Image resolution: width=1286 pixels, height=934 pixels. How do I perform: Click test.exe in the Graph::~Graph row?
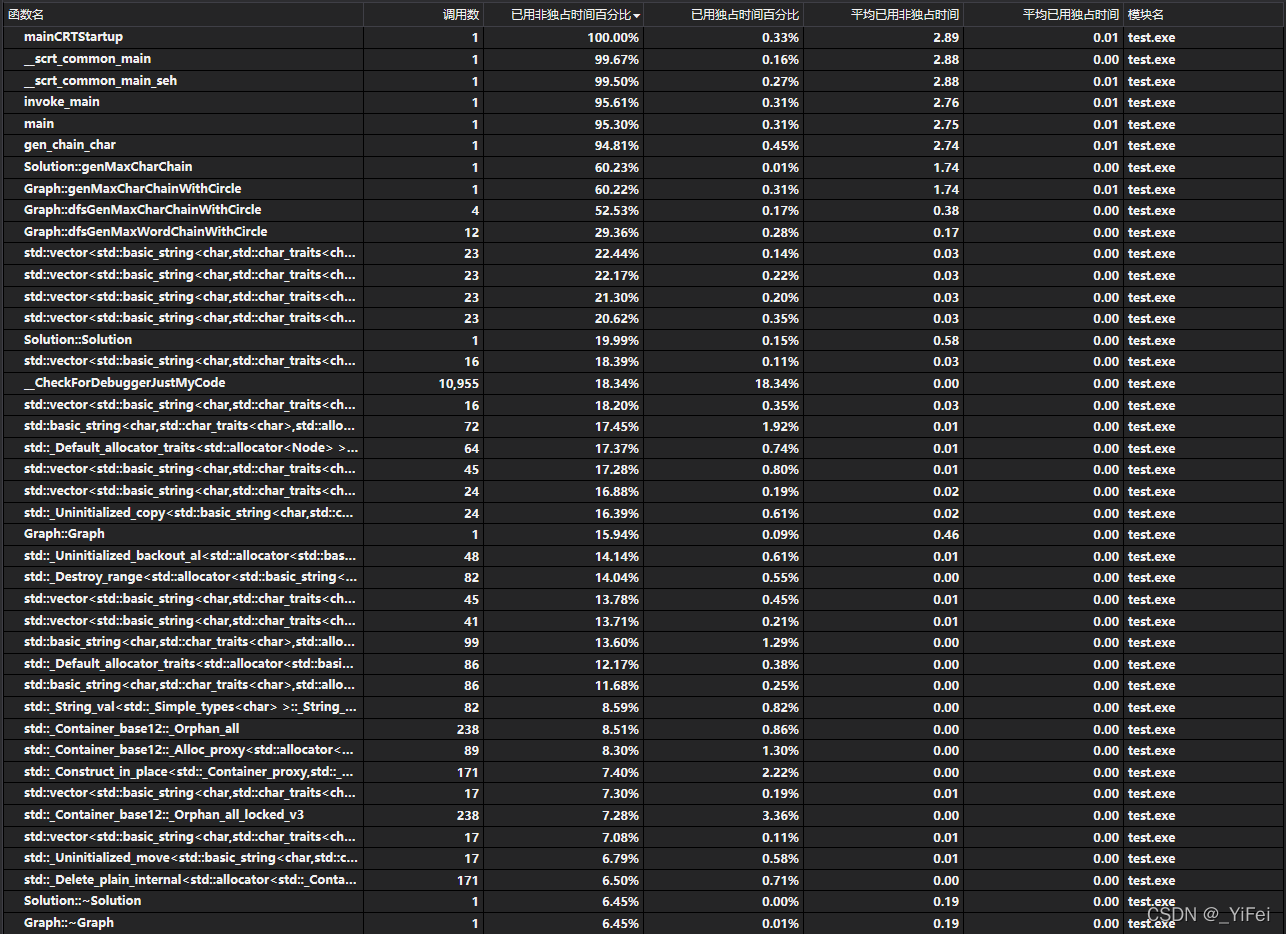[x=1151, y=924]
